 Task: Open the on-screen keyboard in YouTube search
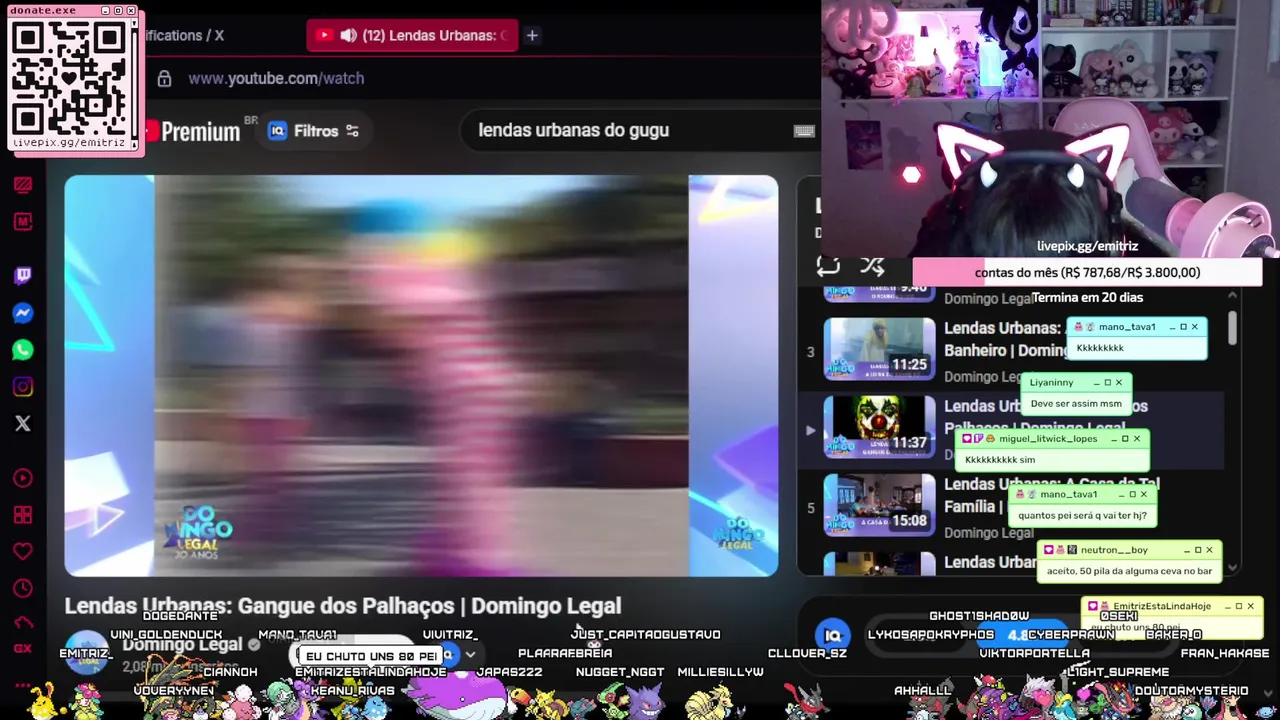[x=804, y=131]
